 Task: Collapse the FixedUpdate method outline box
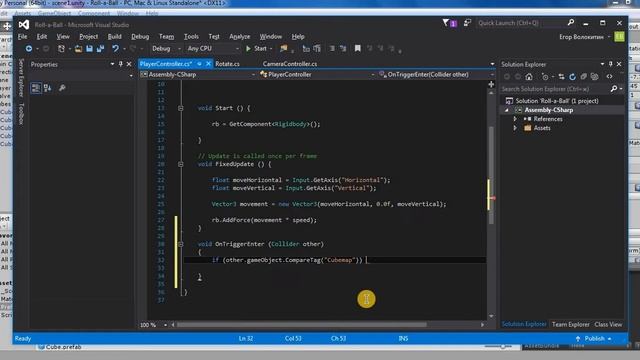click(x=180, y=164)
